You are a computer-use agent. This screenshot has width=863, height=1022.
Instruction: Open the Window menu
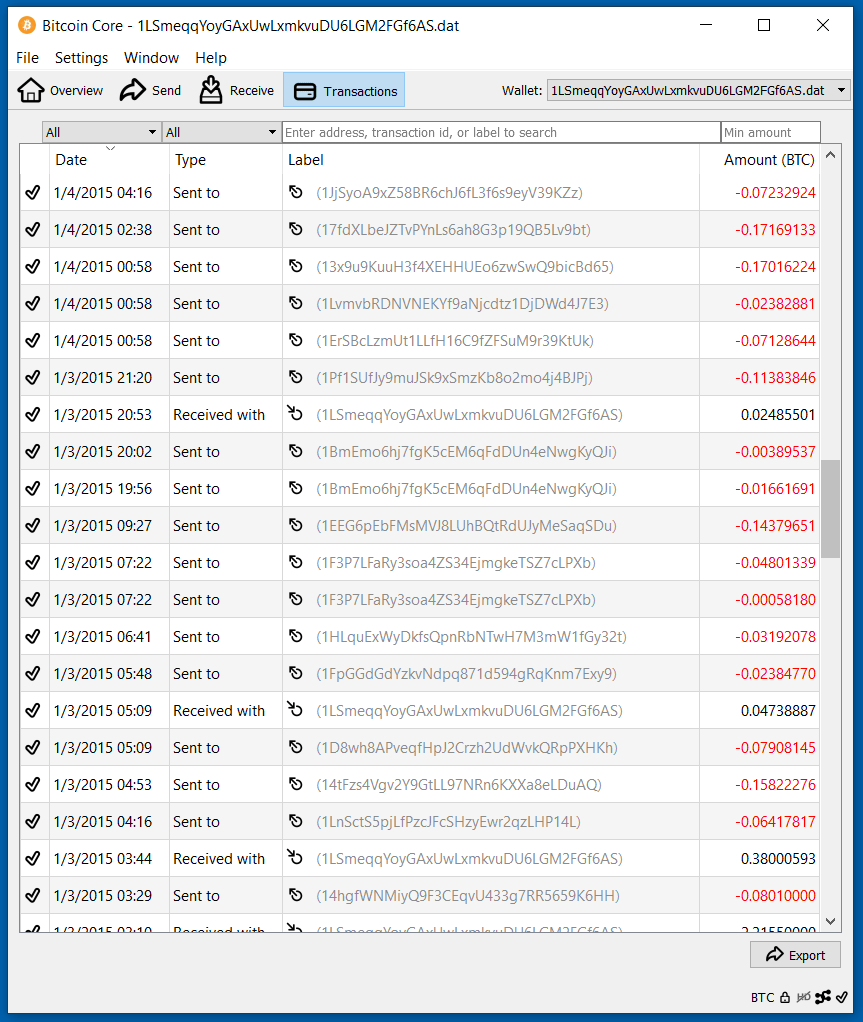tap(151, 57)
